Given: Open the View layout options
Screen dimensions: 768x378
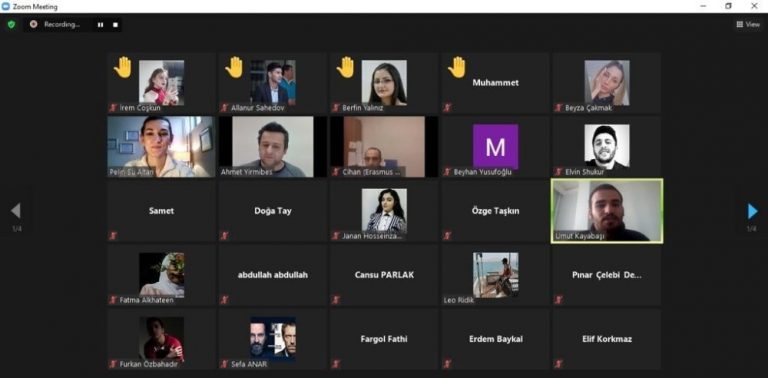Looking at the screenshot, I should click(x=748, y=24).
